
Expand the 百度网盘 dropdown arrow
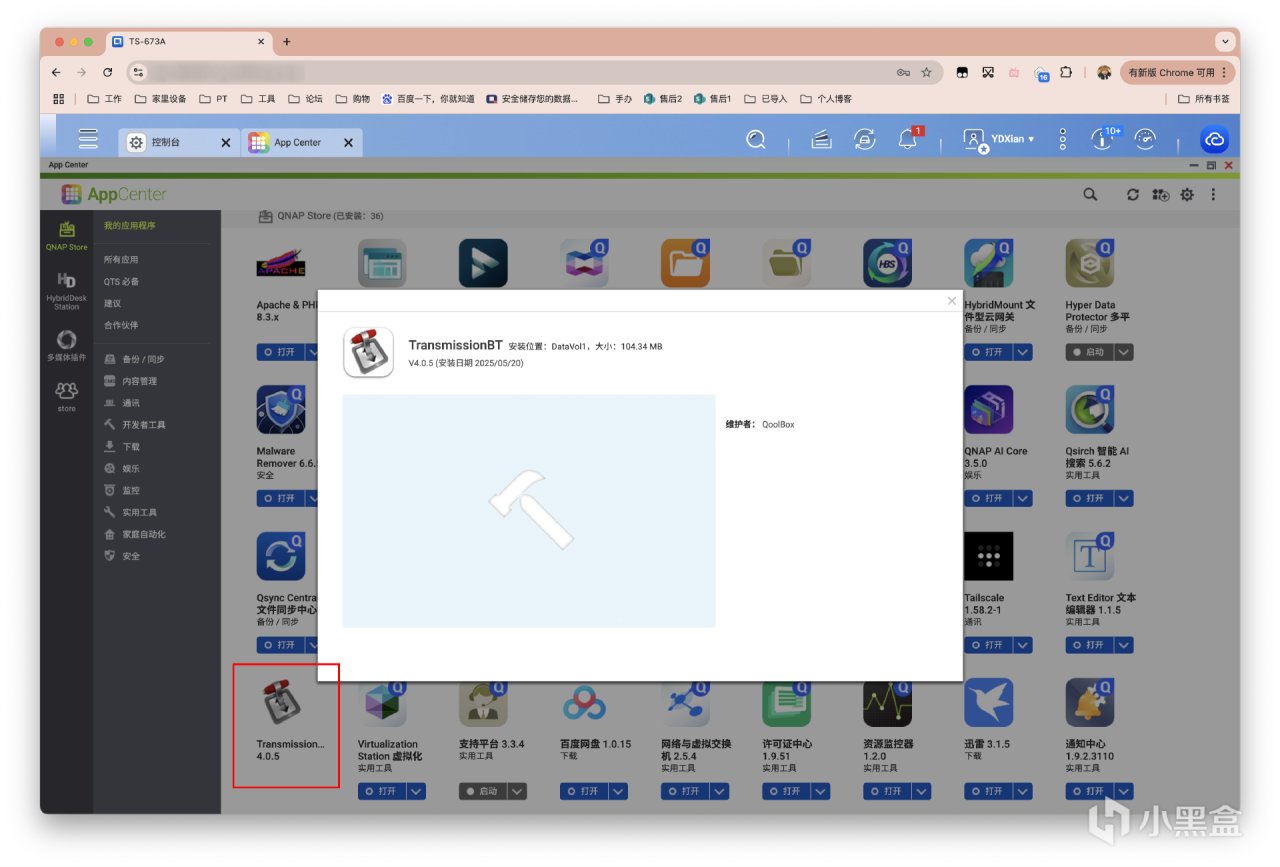(x=619, y=791)
